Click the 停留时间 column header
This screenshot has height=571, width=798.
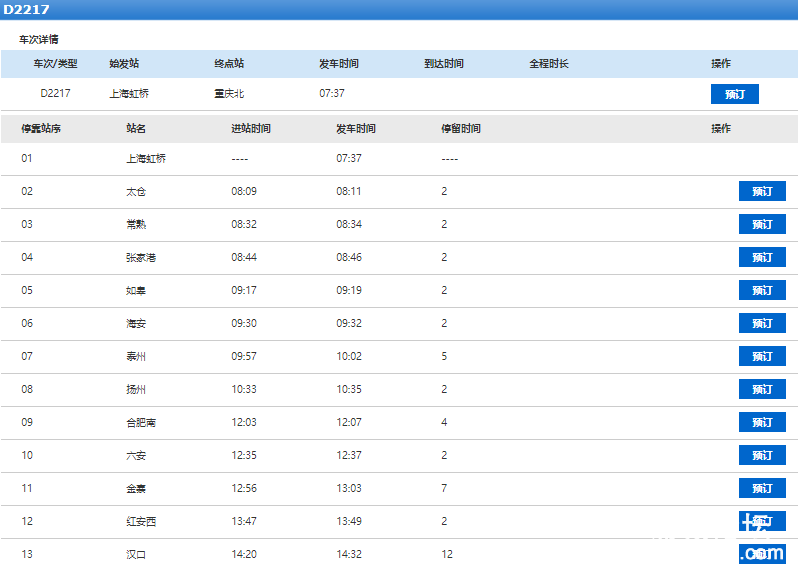(x=461, y=128)
